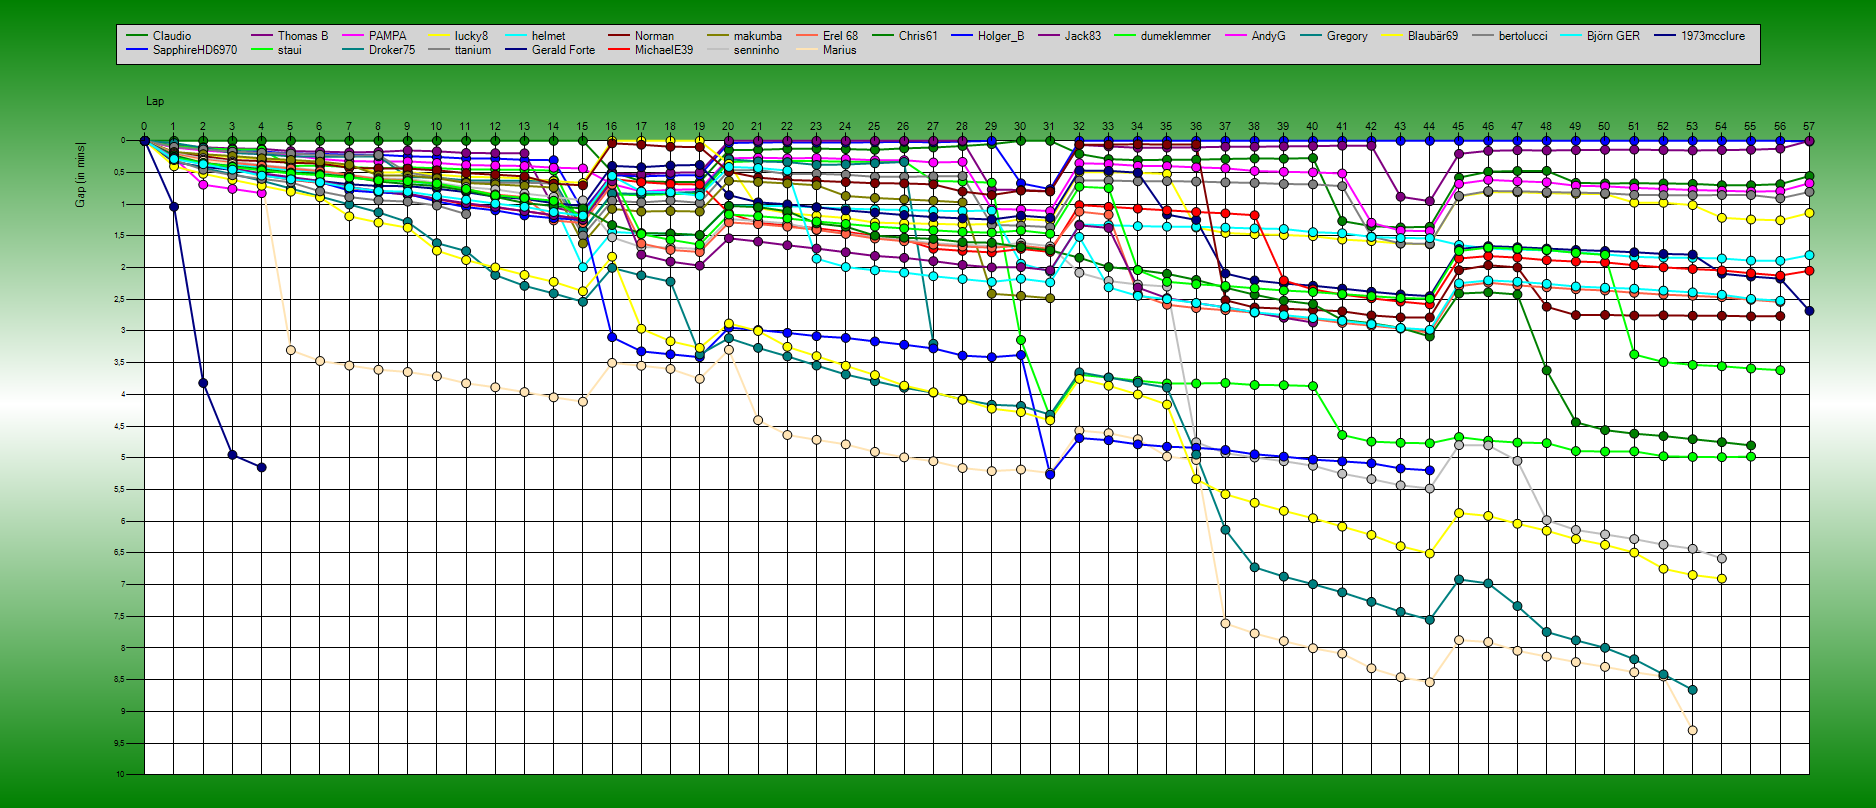Click lap number 4 on the axis
Viewport: 1876px width, 808px height.
pos(261,127)
